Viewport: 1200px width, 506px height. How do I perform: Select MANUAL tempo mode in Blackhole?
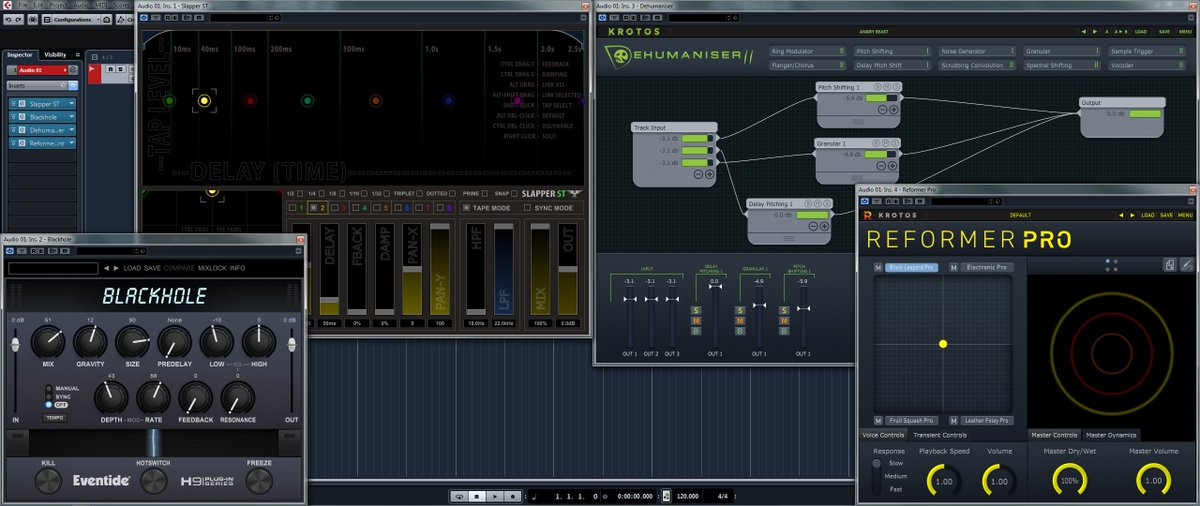click(50, 388)
